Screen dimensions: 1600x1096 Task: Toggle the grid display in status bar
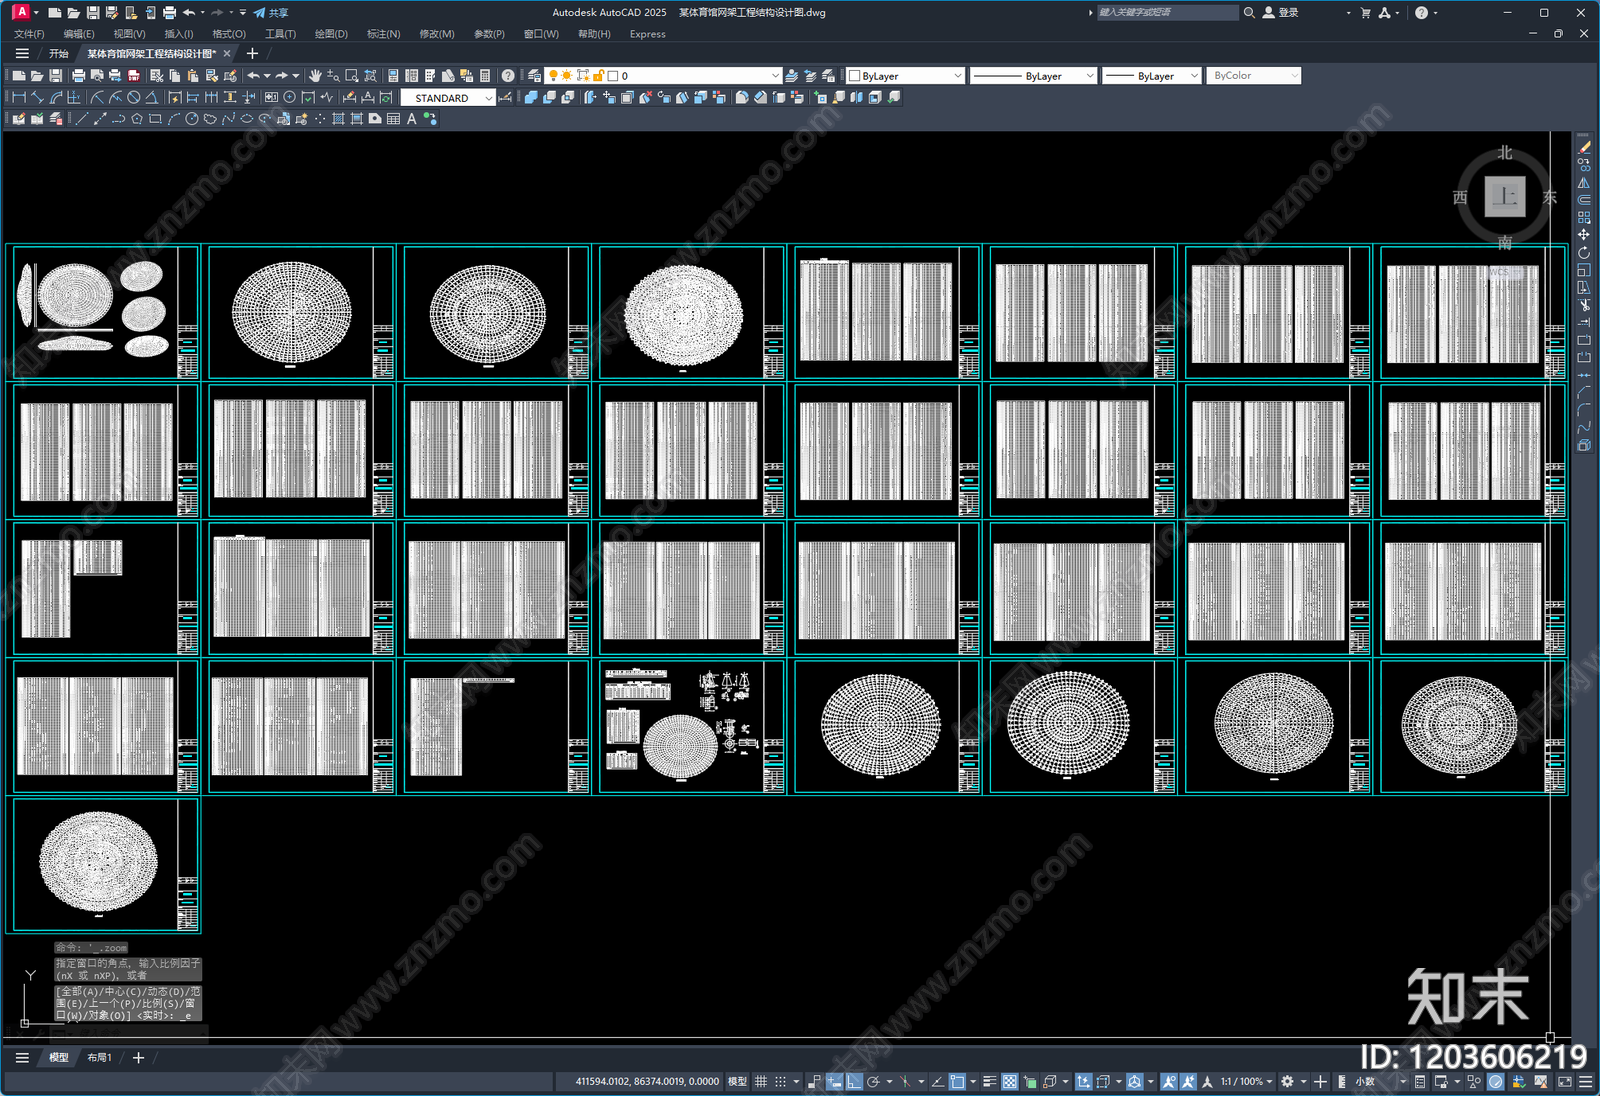761,1082
